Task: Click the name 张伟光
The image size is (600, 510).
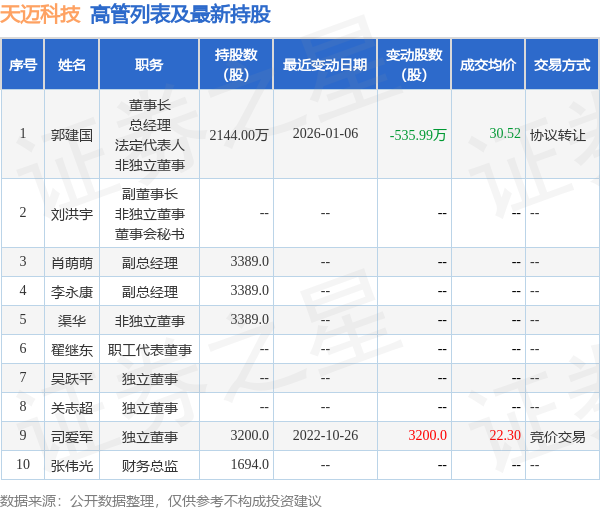Action: (x=72, y=466)
